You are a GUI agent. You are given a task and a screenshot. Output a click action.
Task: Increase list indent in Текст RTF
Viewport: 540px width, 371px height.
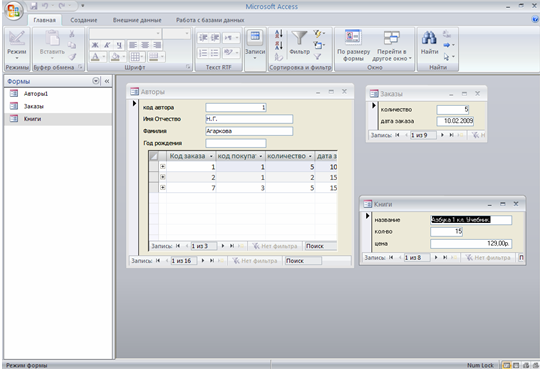(215, 38)
